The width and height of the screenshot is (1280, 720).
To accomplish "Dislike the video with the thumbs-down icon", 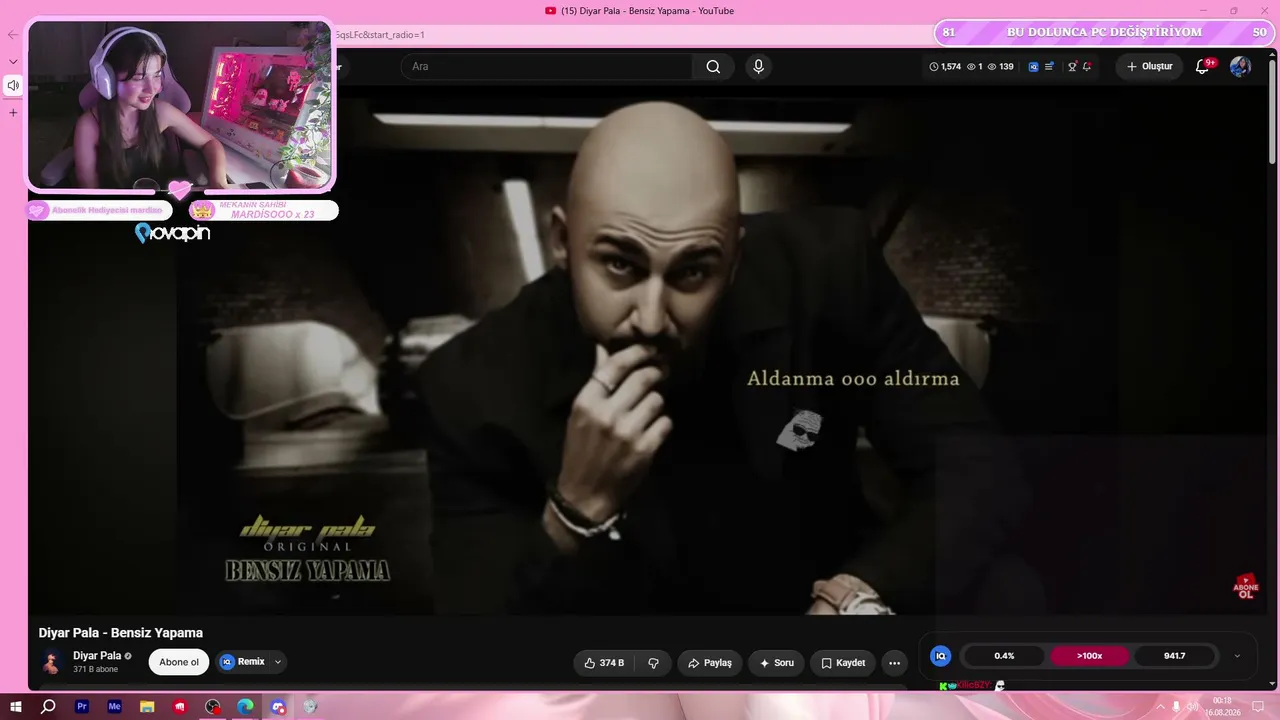I will [x=653, y=663].
